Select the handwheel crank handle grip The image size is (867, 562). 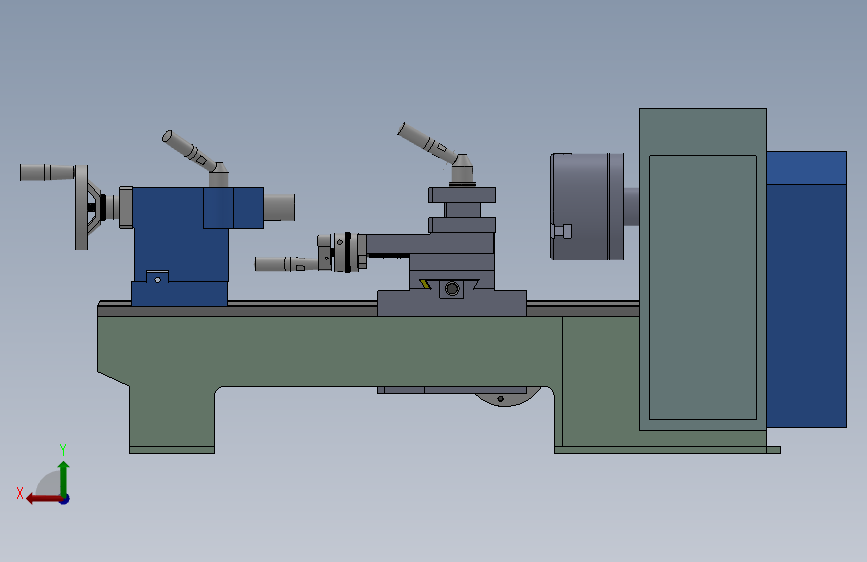[x=47, y=173]
